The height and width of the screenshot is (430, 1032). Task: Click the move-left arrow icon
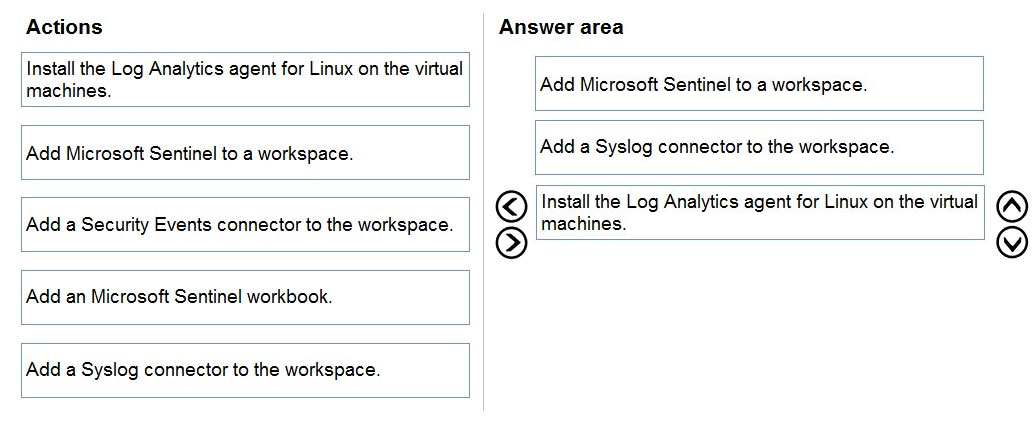[x=511, y=207]
